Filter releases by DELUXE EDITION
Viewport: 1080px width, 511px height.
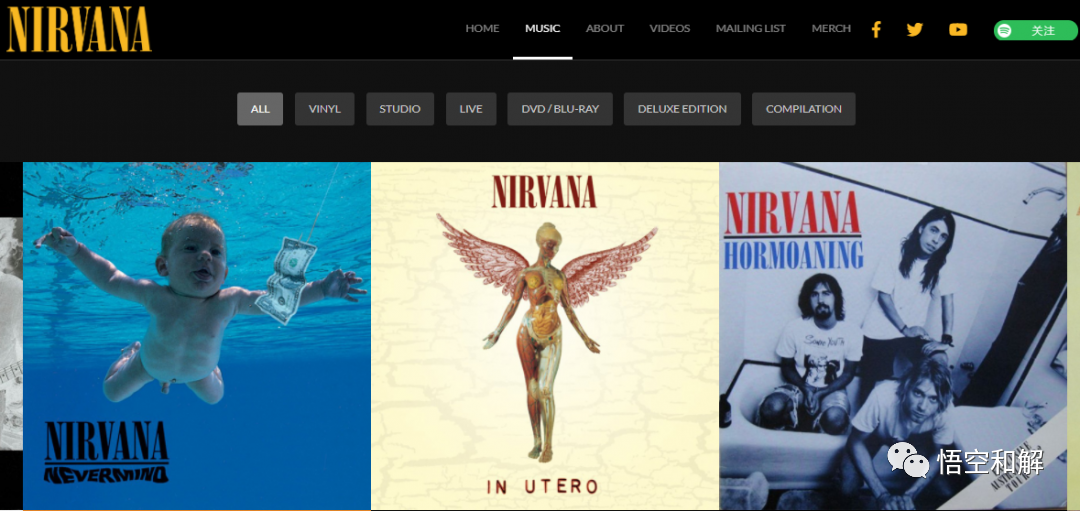coord(683,109)
